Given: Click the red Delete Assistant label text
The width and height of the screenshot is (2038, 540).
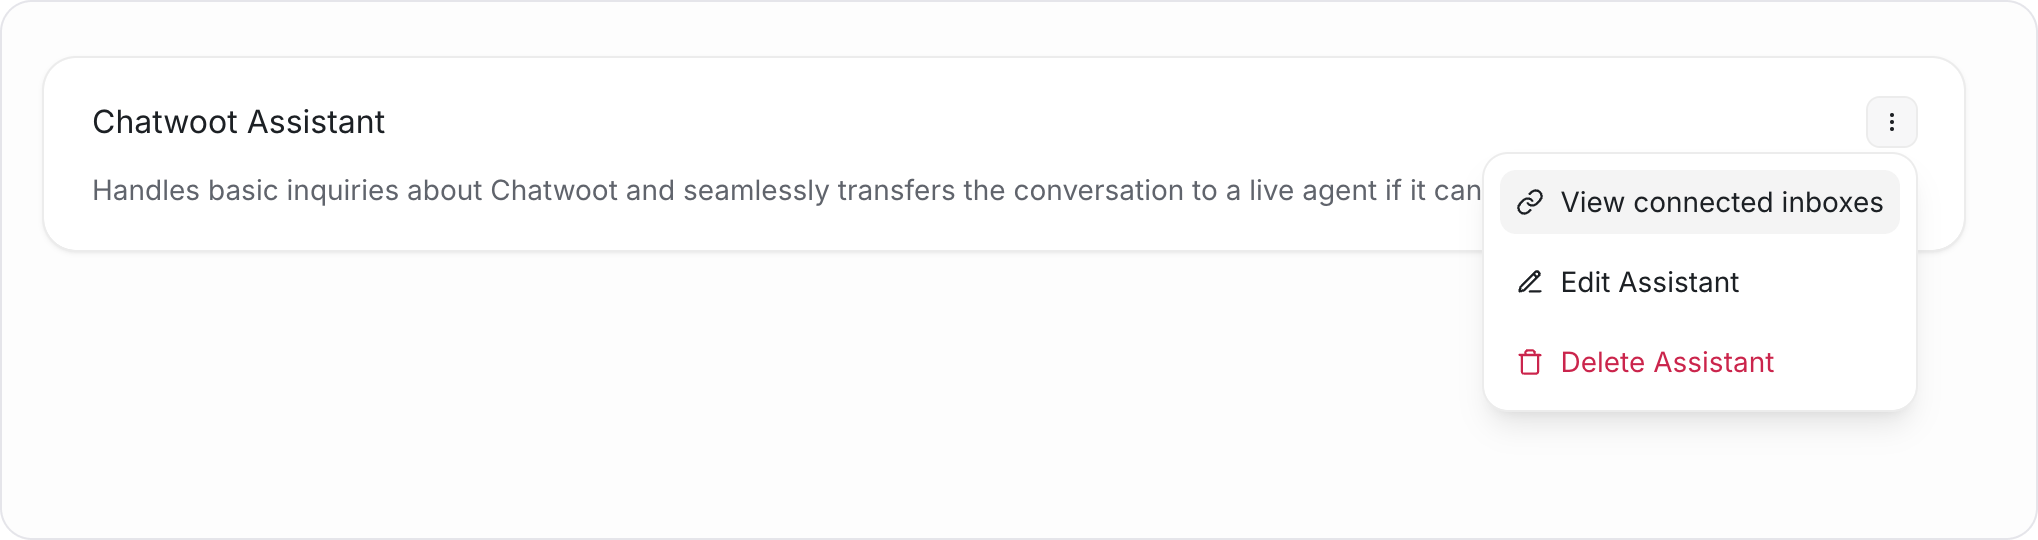Looking at the screenshot, I should [x=1667, y=362].
